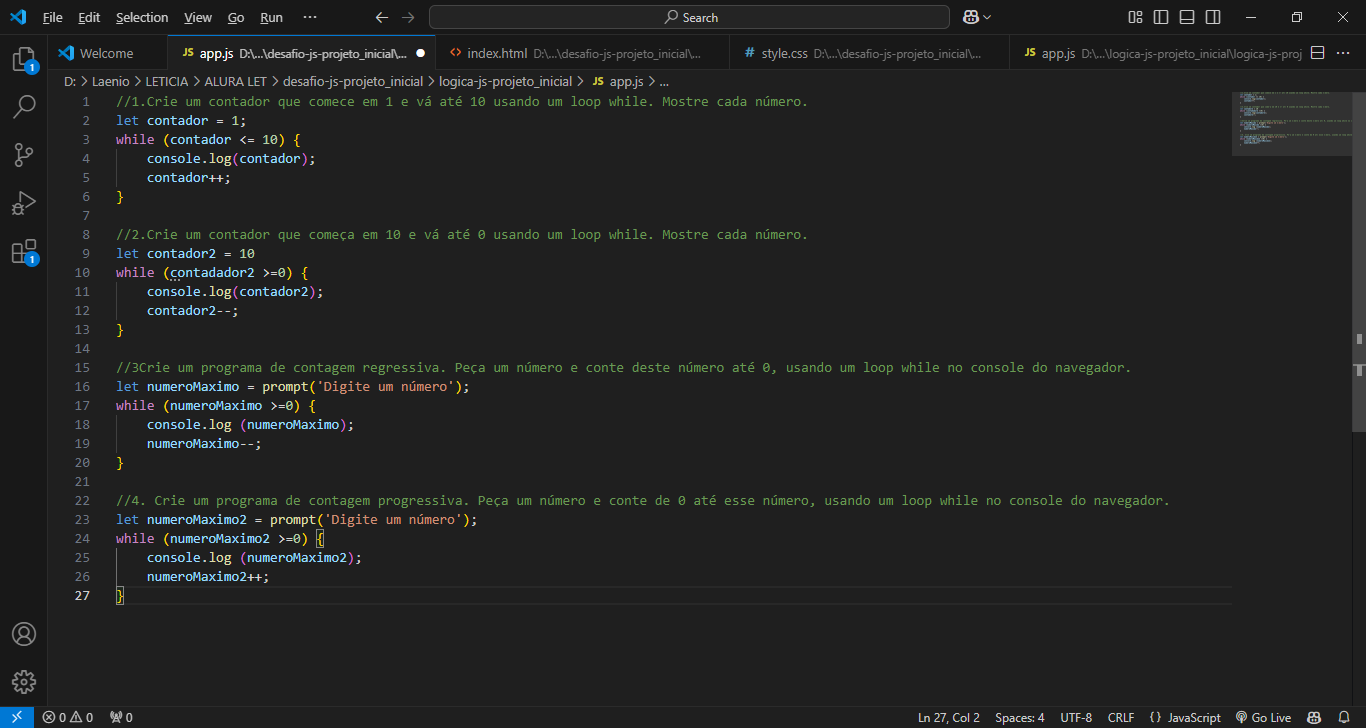Image resolution: width=1366 pixels, height=728 pixels.
Task: Change the Spaces: 4 indentation setting
Action: point(1020,717)
